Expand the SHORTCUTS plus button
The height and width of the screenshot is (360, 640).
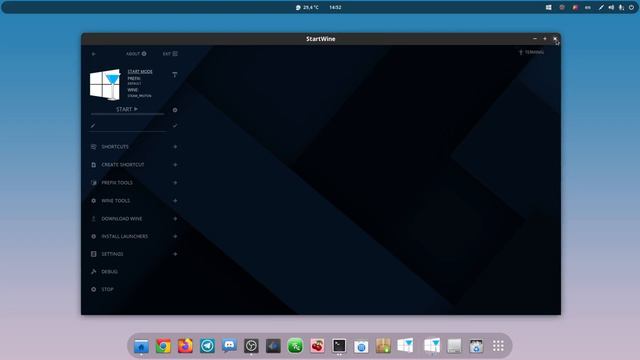(175, 147)
